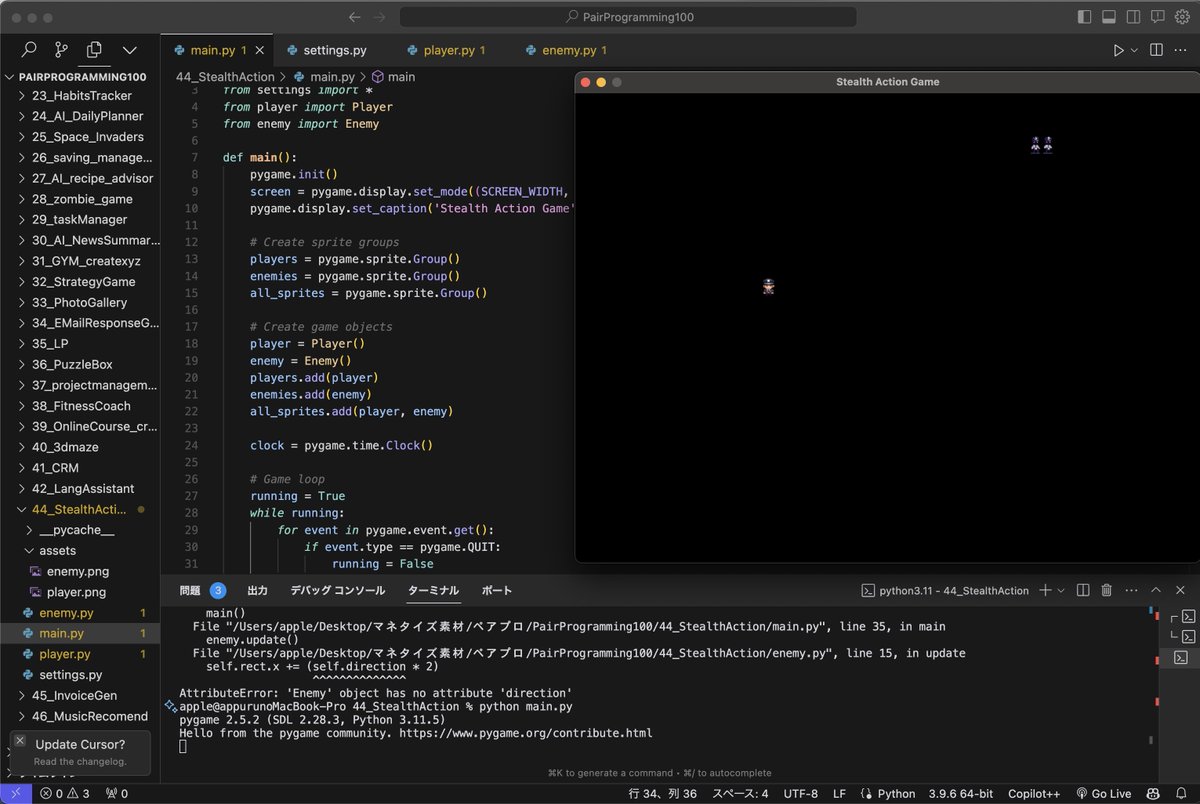Open the run options dropdown arrow
Screen dimensions: 1200x804
click(x=1134, y=50)
